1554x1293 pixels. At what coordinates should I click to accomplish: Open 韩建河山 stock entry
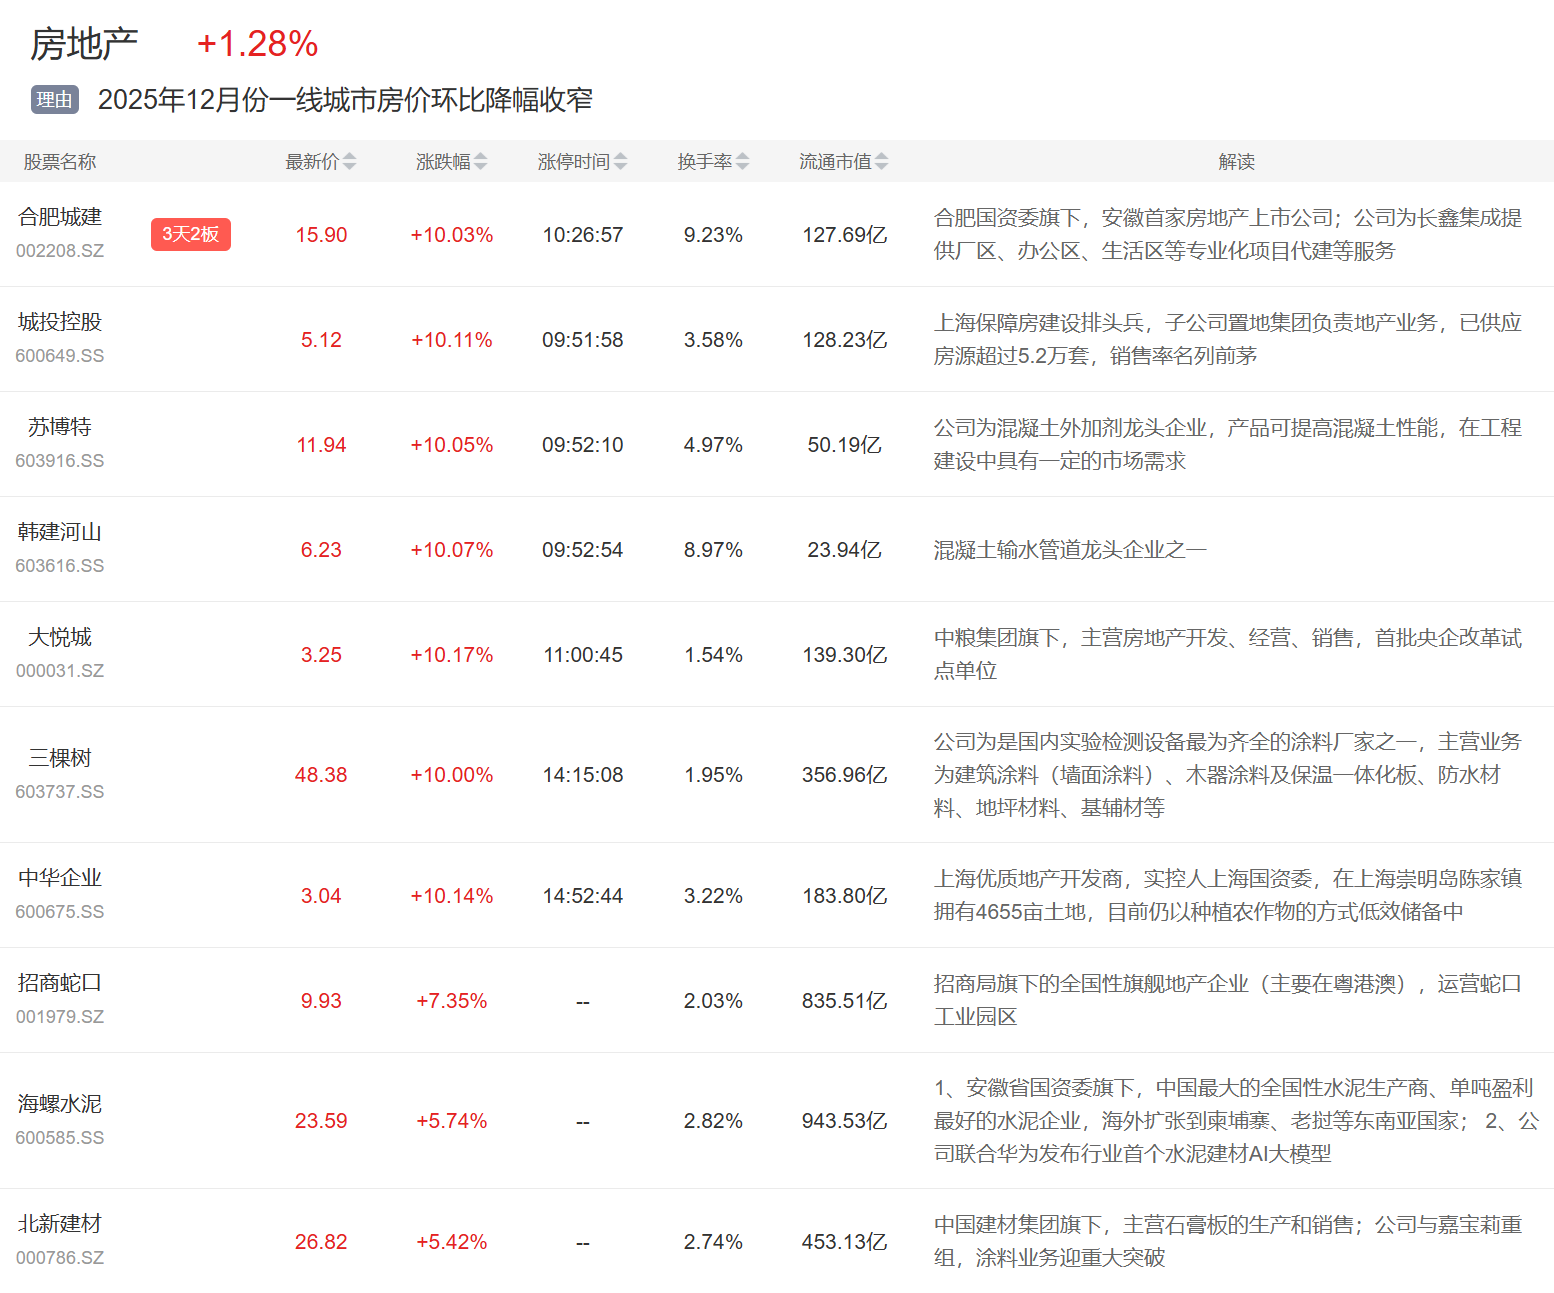coord(60,532)
